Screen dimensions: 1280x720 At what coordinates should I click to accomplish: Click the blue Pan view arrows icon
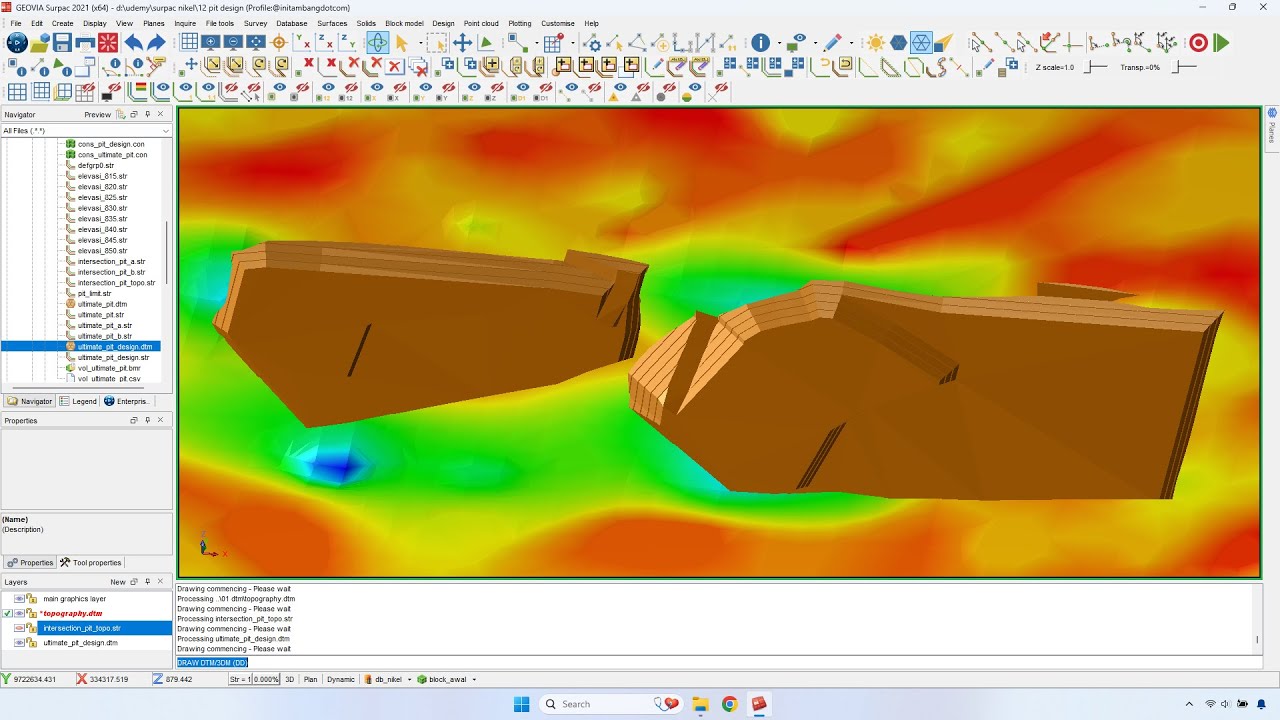(462, 42)
